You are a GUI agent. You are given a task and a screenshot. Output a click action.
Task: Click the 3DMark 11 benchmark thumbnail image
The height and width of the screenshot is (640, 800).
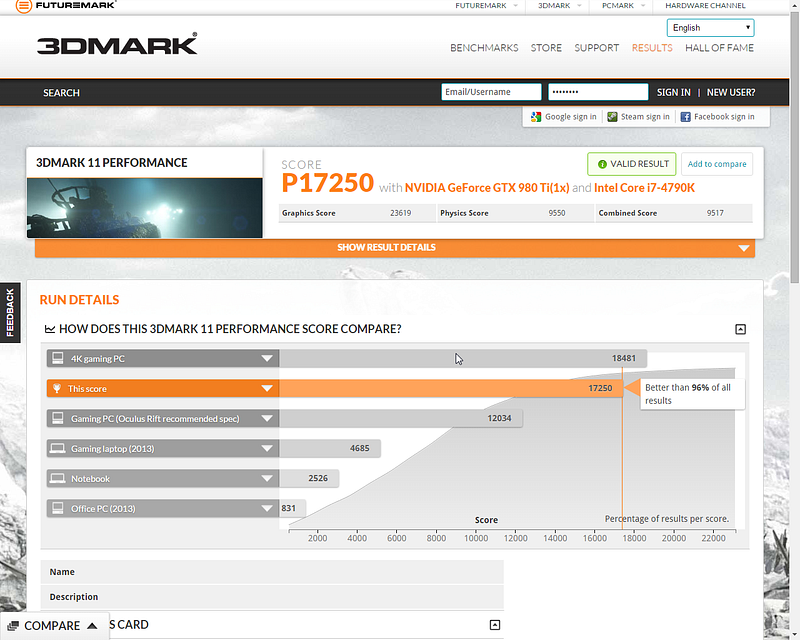click(144, 208)
